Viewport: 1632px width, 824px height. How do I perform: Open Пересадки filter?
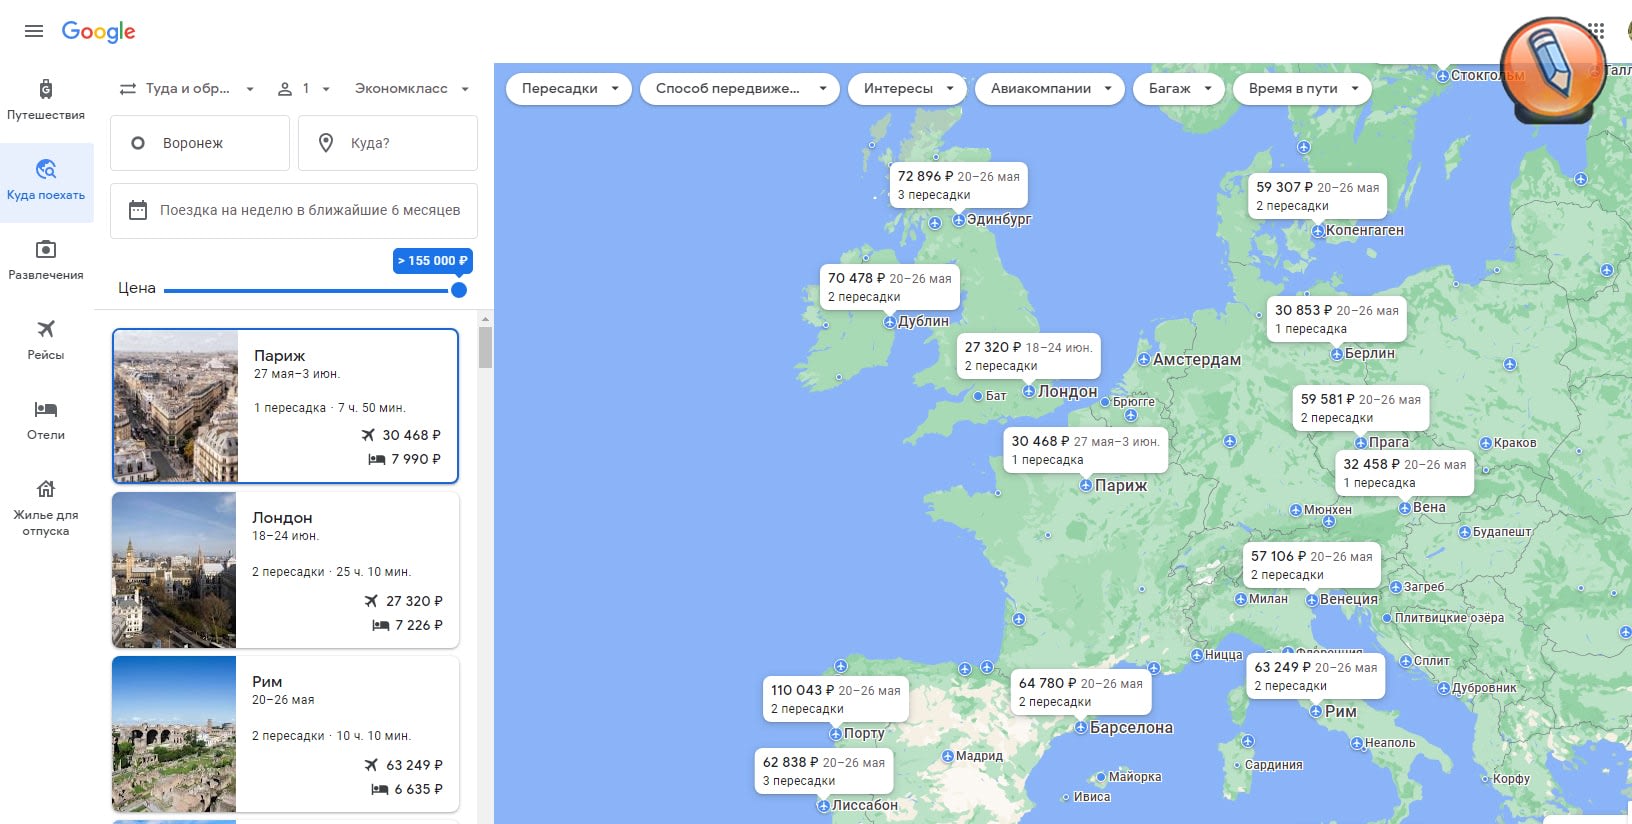click(569, 88)
